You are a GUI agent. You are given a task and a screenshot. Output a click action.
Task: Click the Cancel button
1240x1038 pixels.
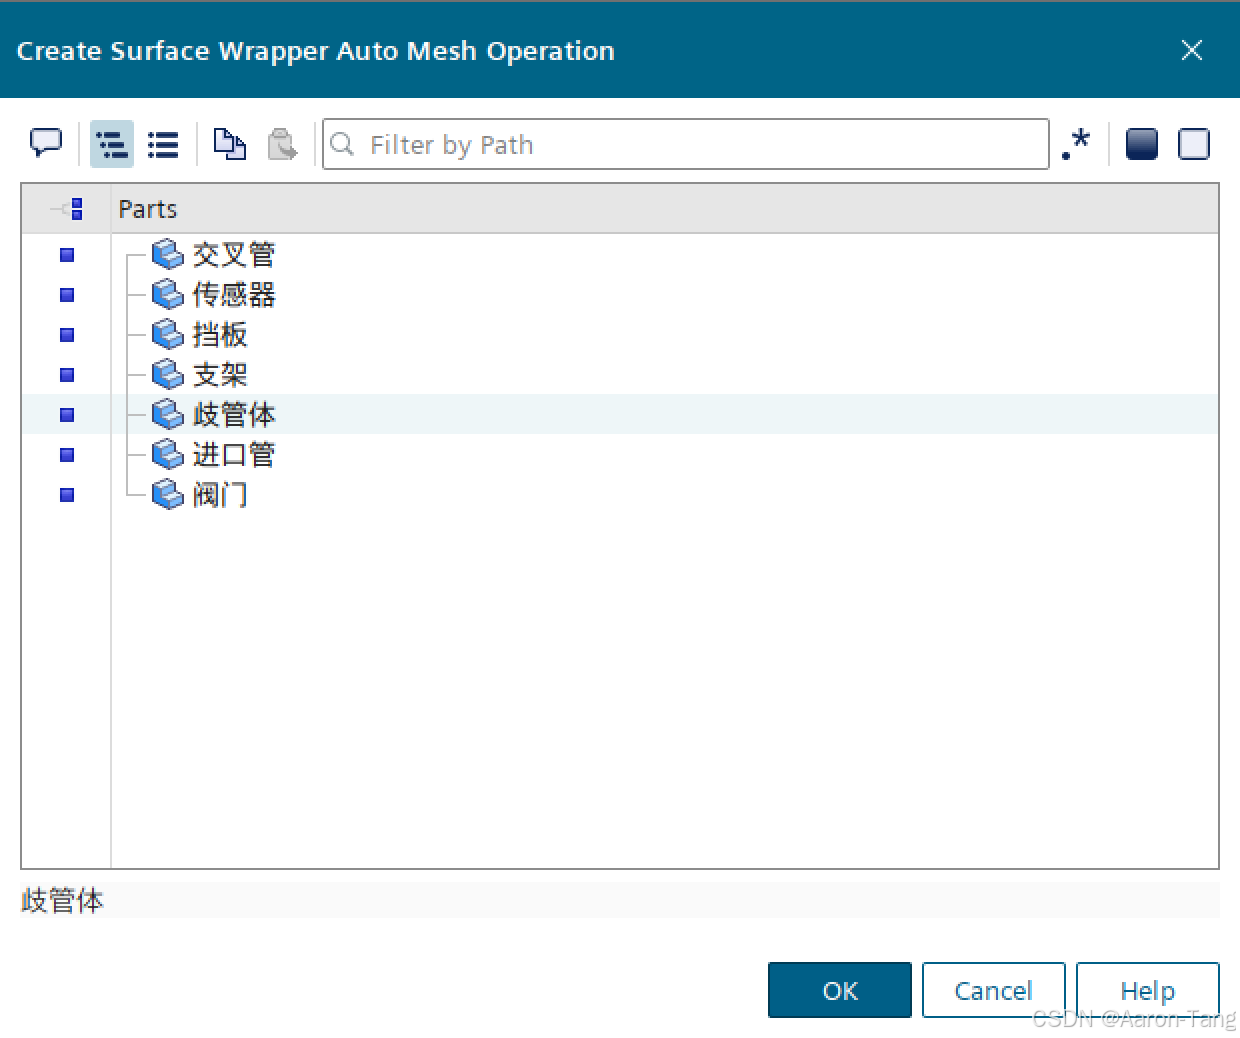(x=993, y=990)
